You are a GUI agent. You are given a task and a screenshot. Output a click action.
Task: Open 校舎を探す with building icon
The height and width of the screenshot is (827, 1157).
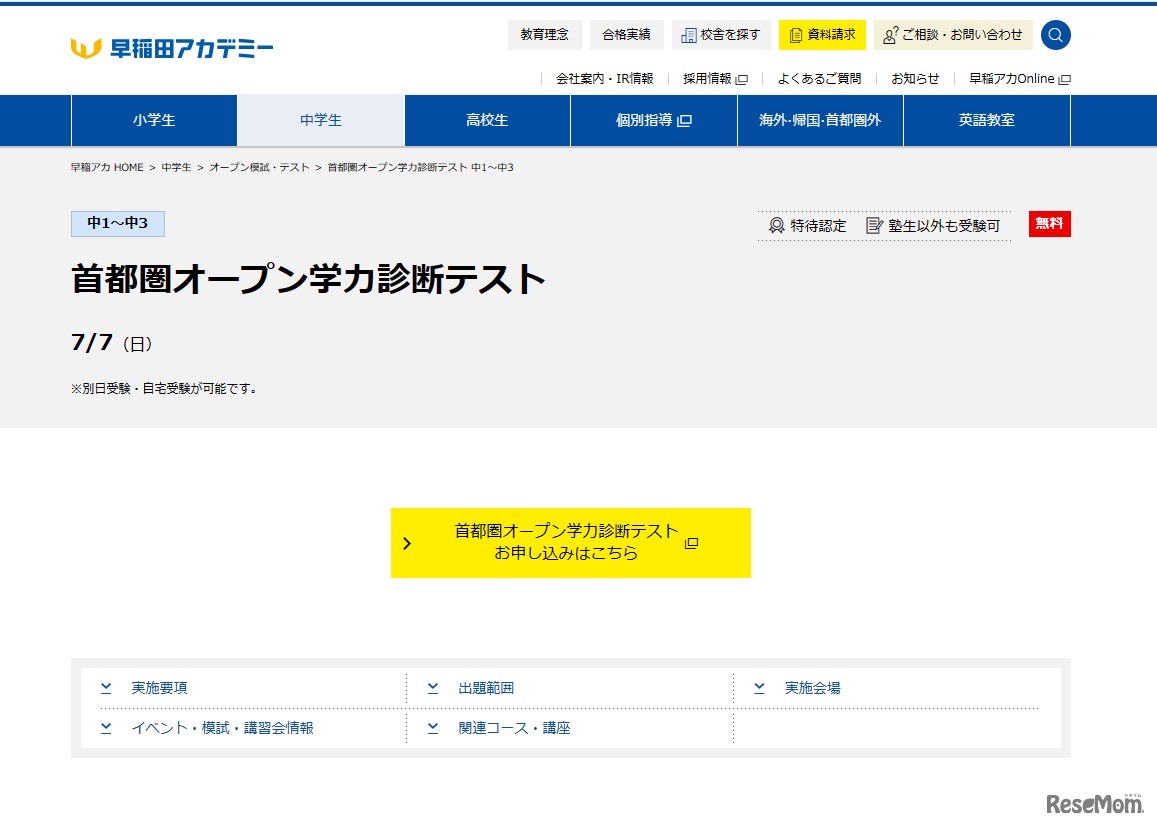[720, 35]
